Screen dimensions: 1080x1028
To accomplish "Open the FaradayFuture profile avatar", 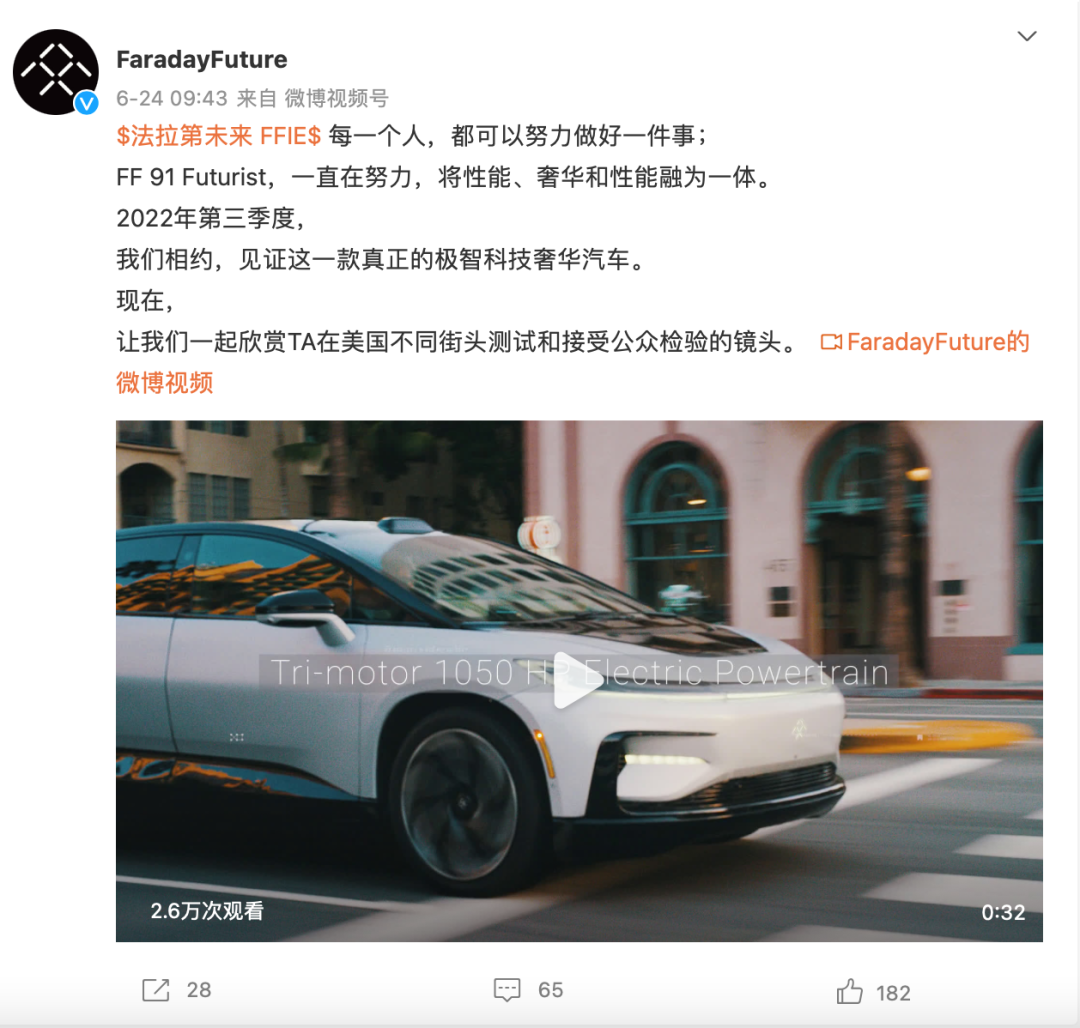I will tap(56, 72).
